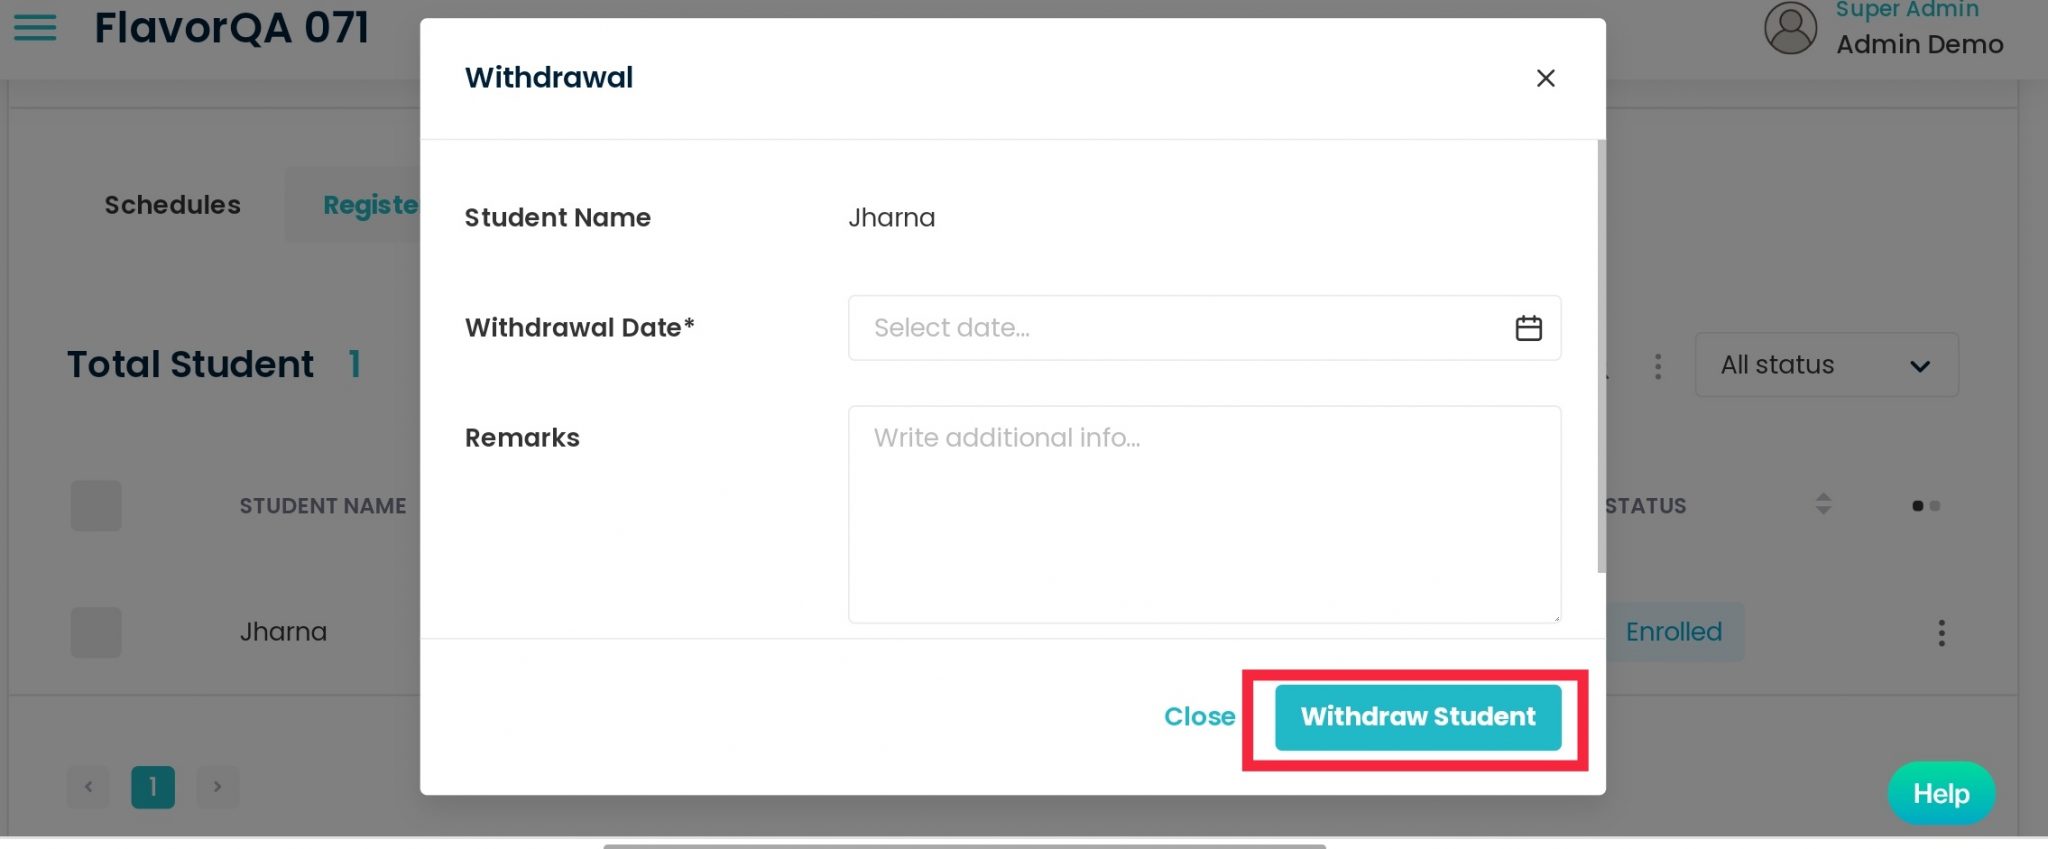Switch to the Schedules tab

(x=172, y=205)
